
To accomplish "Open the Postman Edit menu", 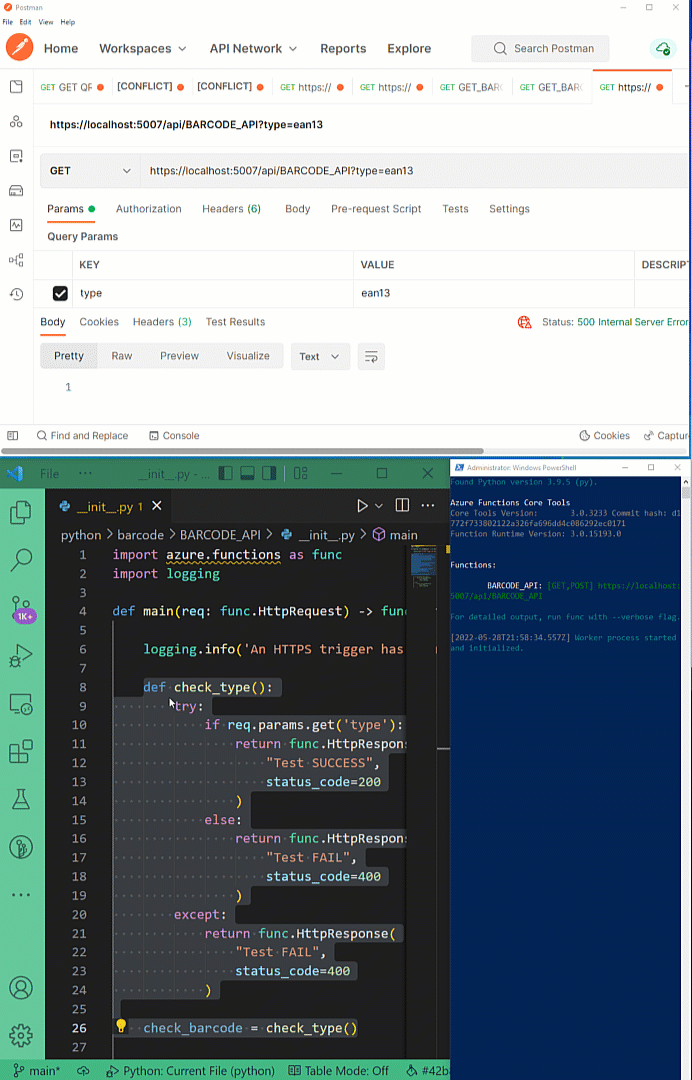I will (25, 22).
